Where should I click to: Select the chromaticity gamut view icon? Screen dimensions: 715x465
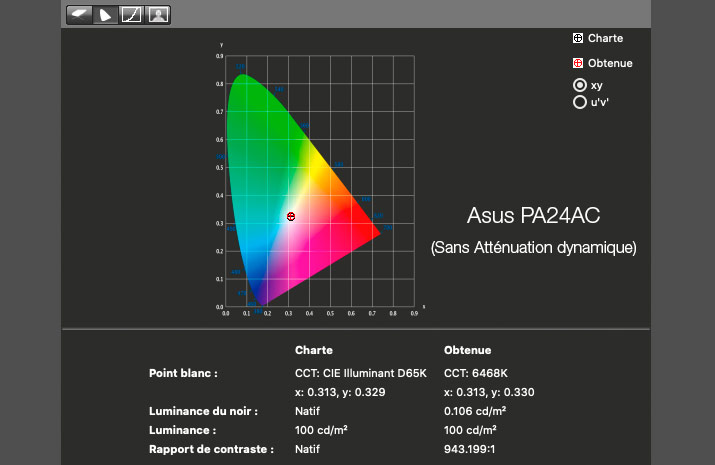(x=105, y=15)
